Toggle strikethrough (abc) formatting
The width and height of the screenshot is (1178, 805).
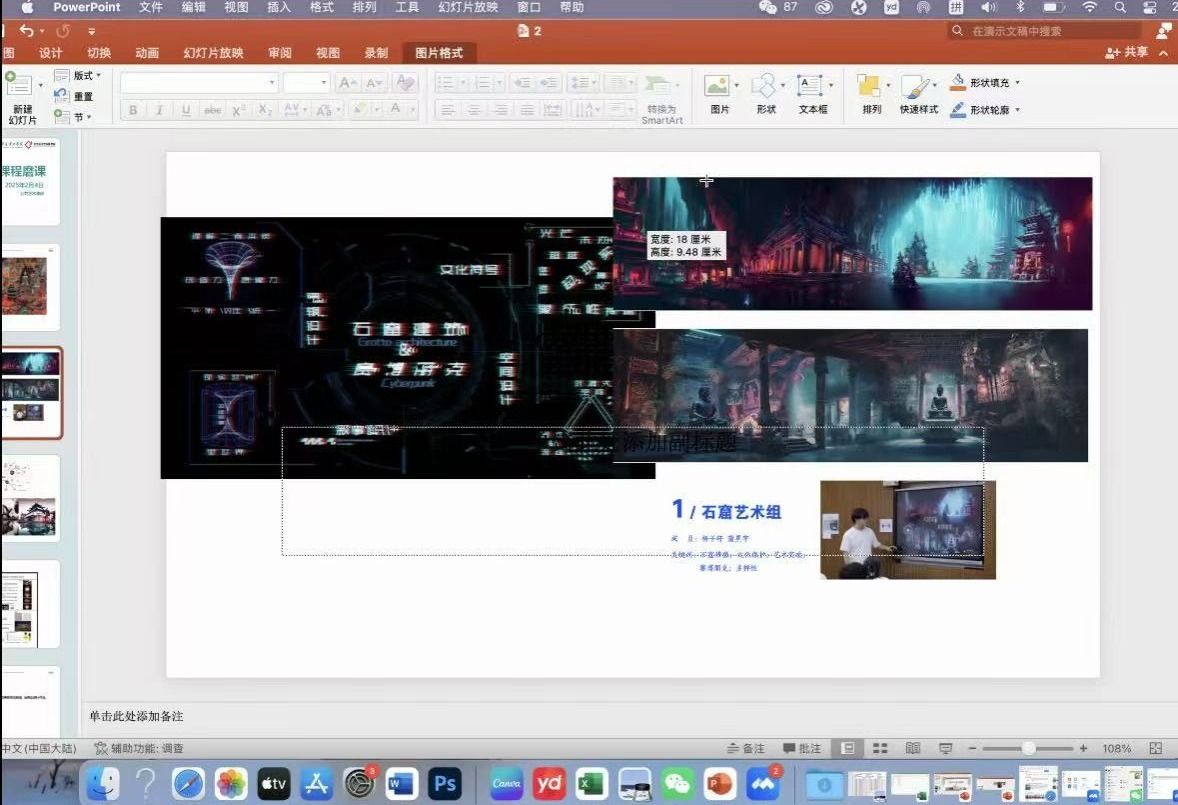213,110
